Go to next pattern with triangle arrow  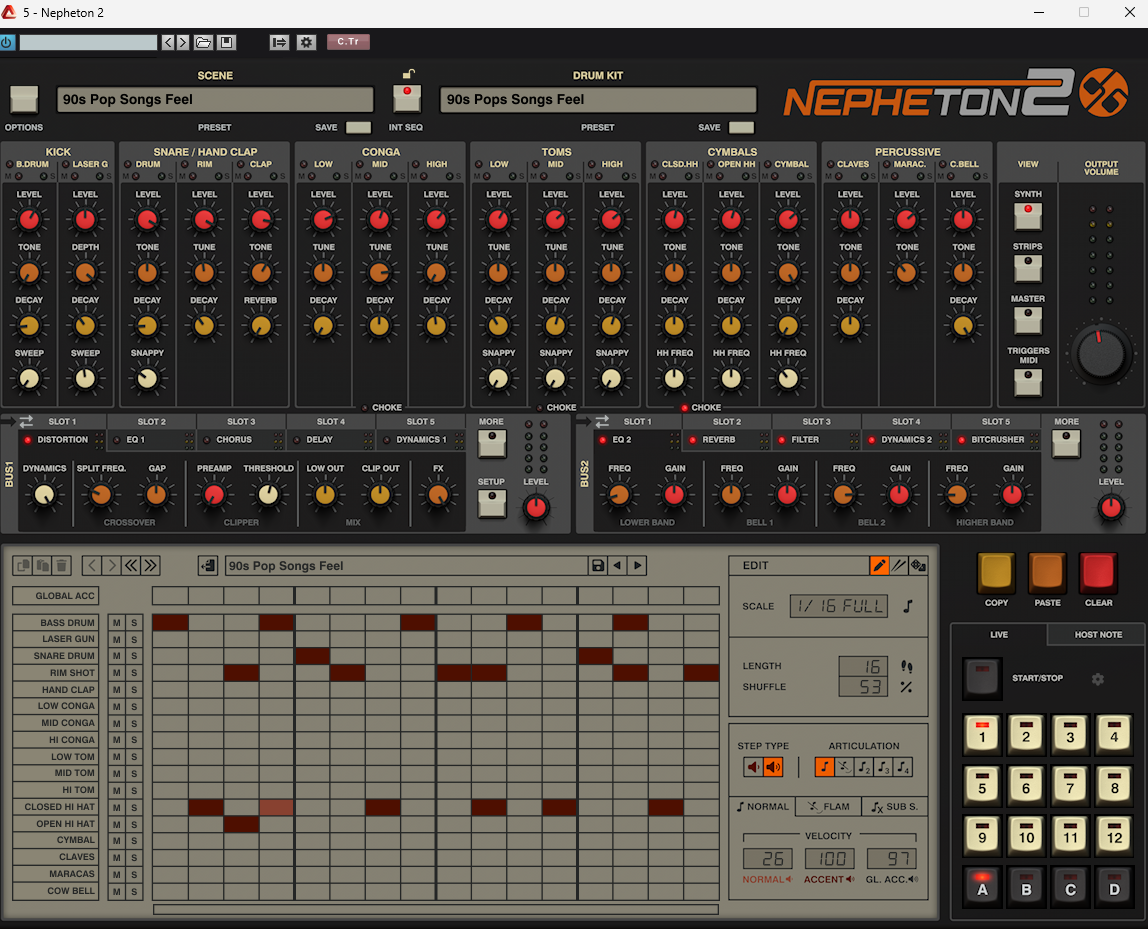click(x=637, y=565)
